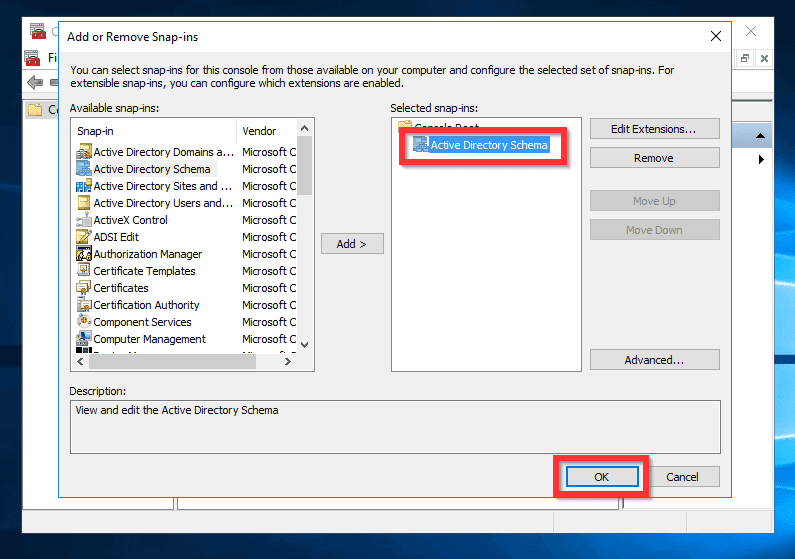
Task: Select Authorization Manager in the list
Action: point(148,254)
